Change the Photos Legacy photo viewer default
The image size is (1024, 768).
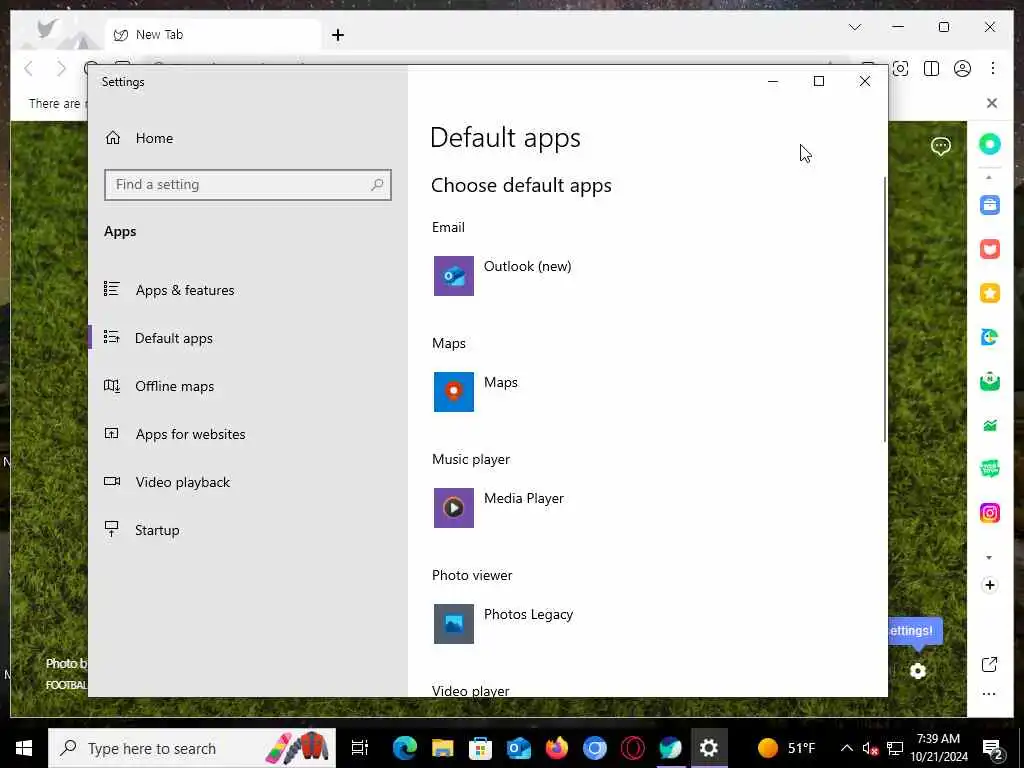pyautogui.click(x=504, y=624)
